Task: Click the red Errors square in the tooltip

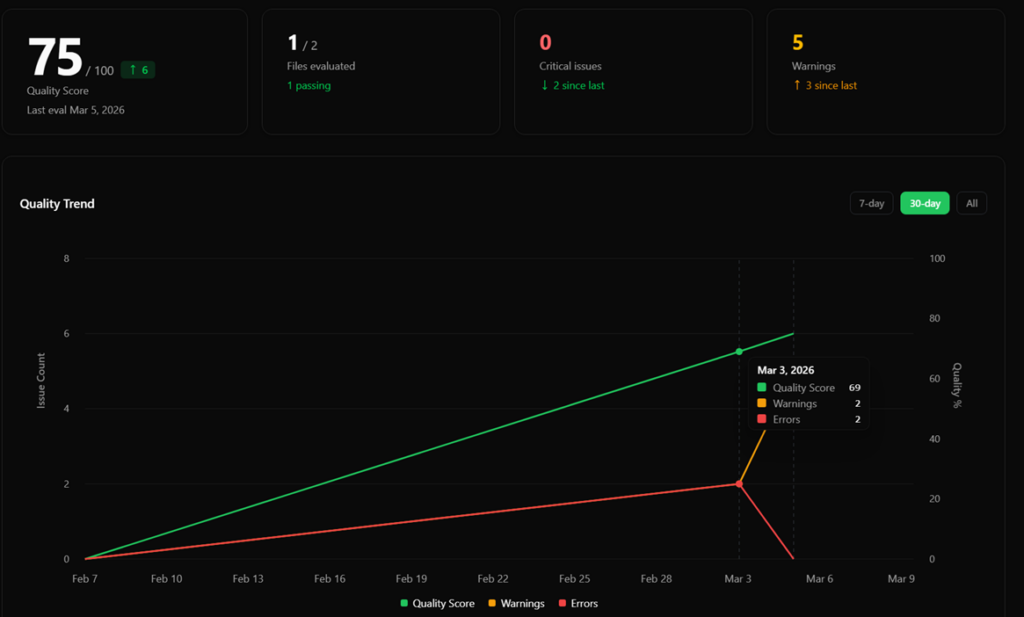Action: (762, 420)
